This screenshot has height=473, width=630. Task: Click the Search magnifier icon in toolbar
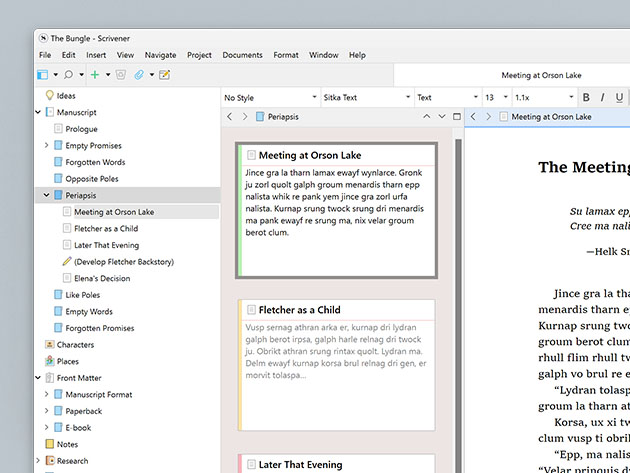coord(69,75)
